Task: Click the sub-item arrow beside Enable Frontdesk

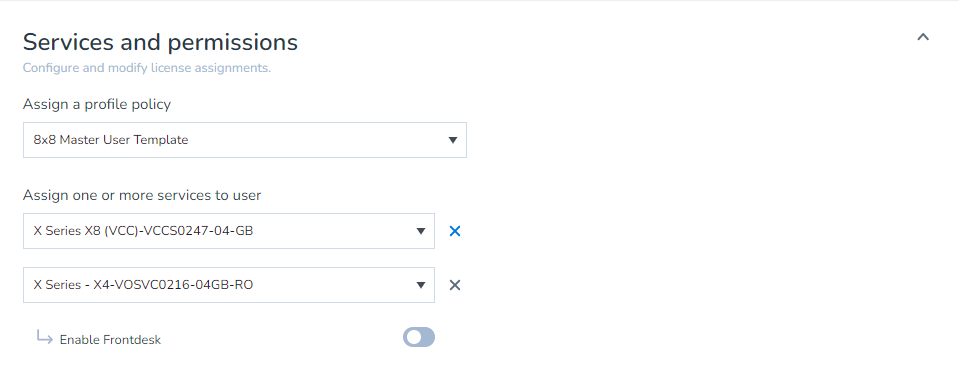Action: (x=44, y=337)
